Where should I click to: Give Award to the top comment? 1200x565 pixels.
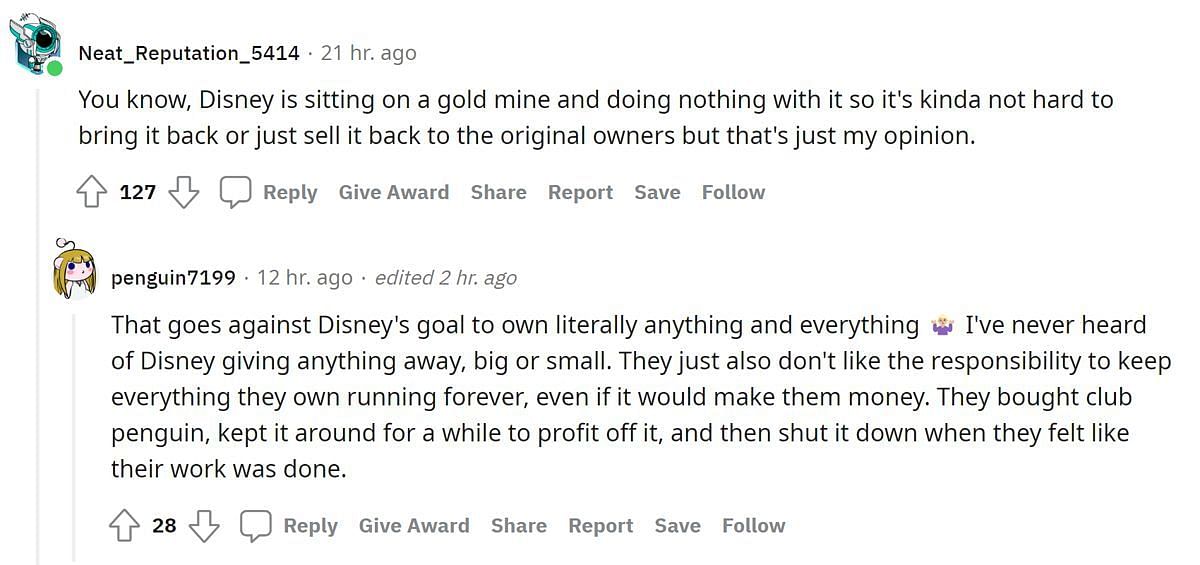pyautogui.click(x=394, y=192)
